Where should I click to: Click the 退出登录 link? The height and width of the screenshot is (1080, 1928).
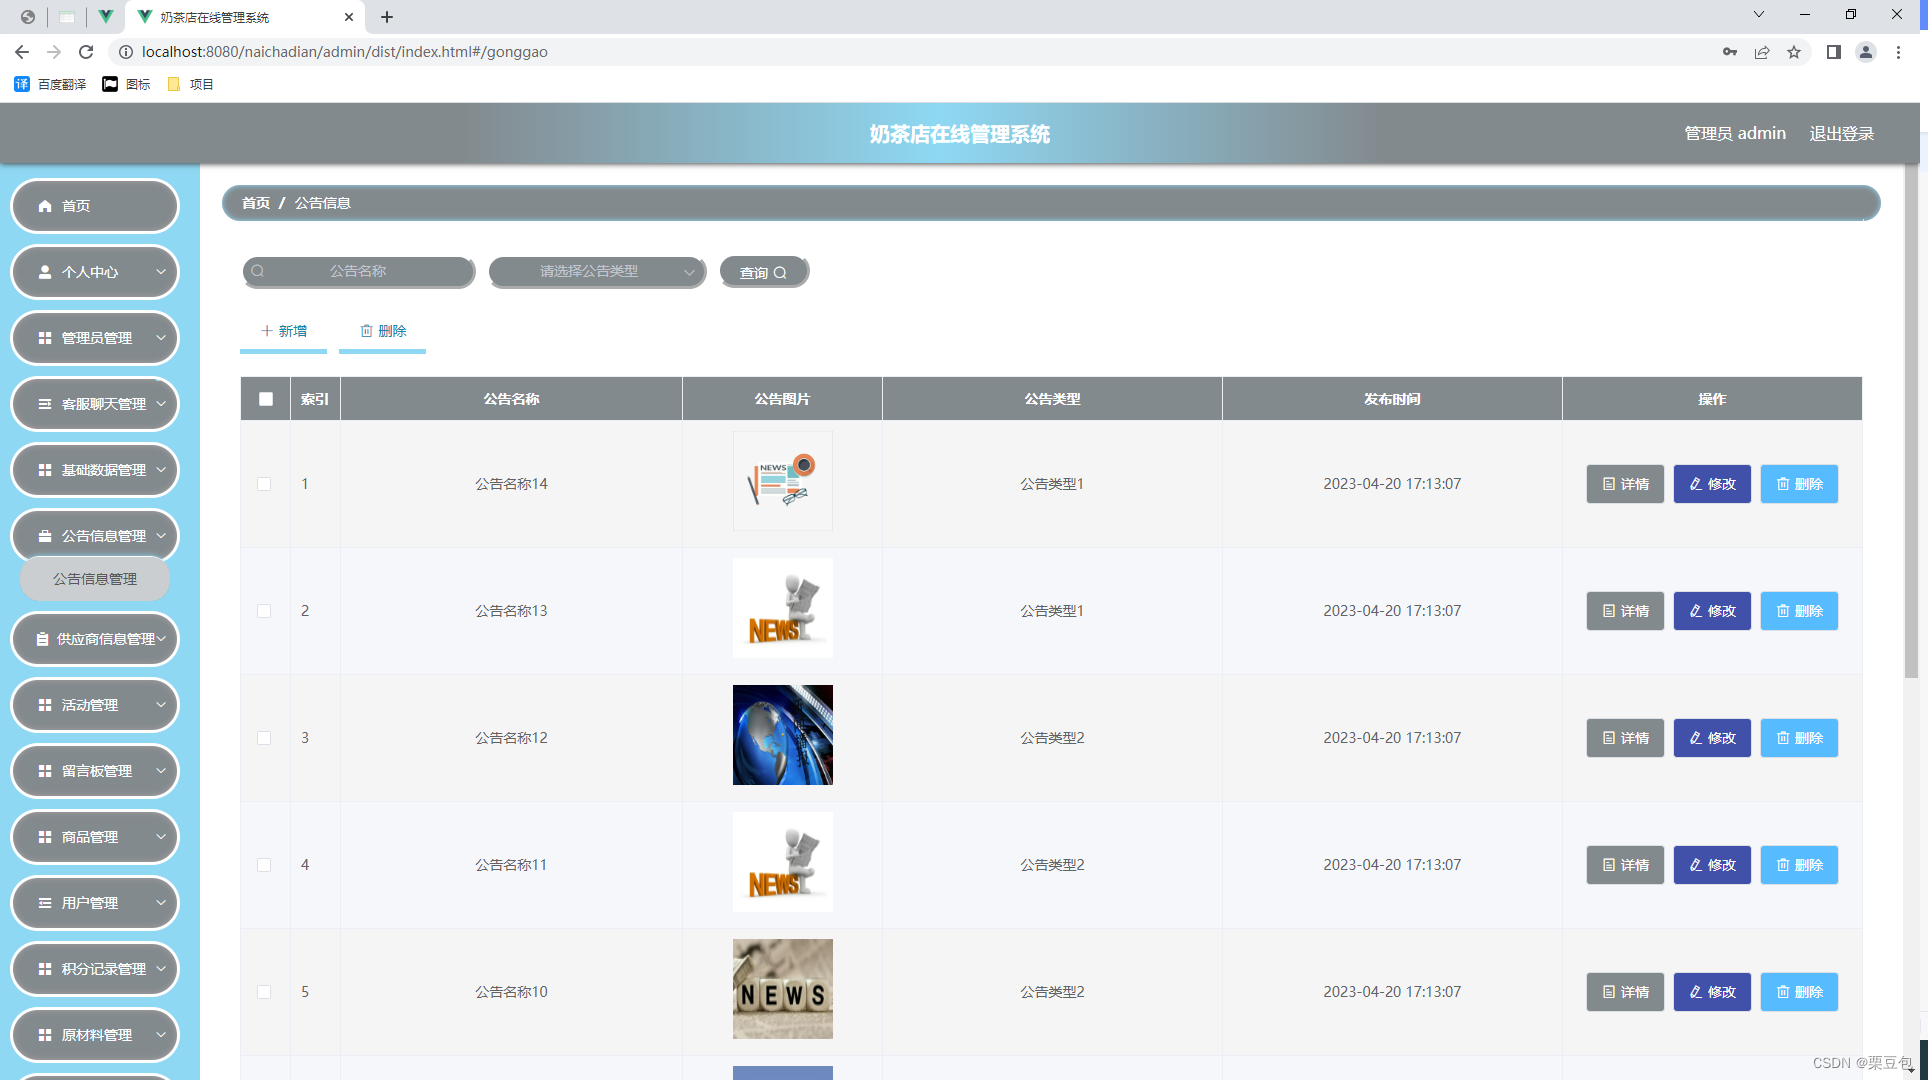1841,133
